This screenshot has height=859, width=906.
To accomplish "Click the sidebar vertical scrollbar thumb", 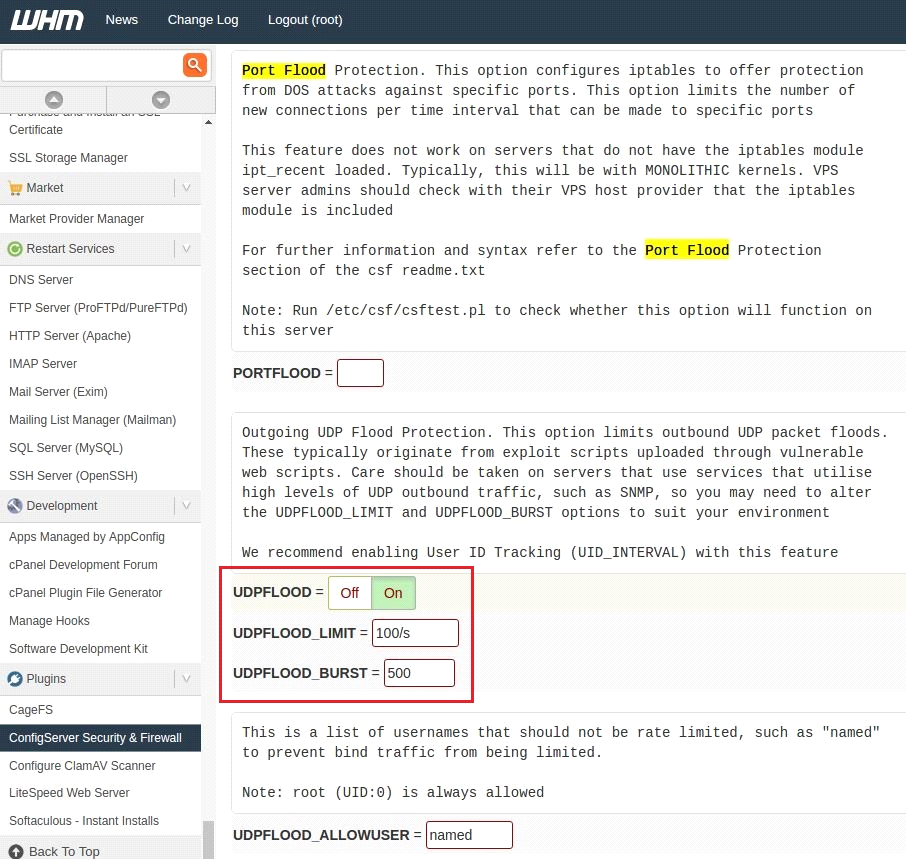I will point(209,840).
